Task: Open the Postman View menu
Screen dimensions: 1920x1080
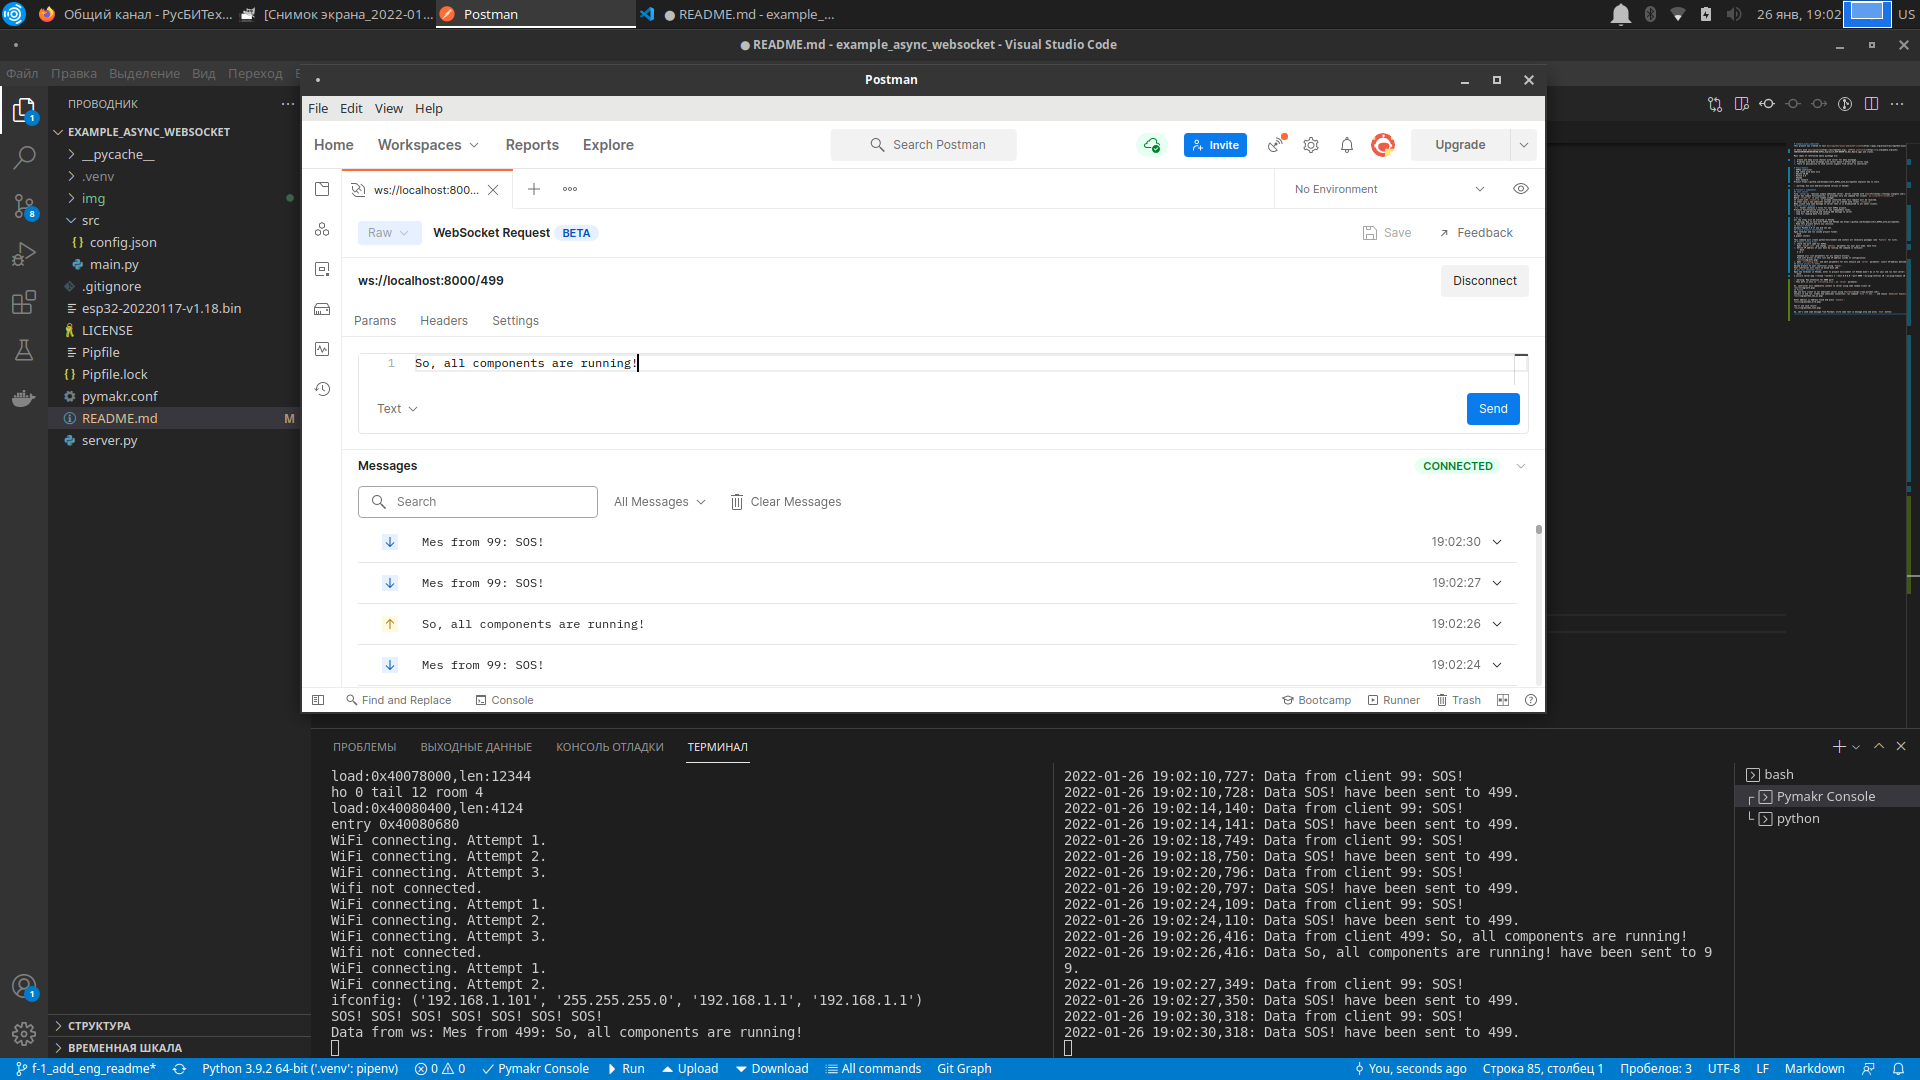Action: coord(388,108)
